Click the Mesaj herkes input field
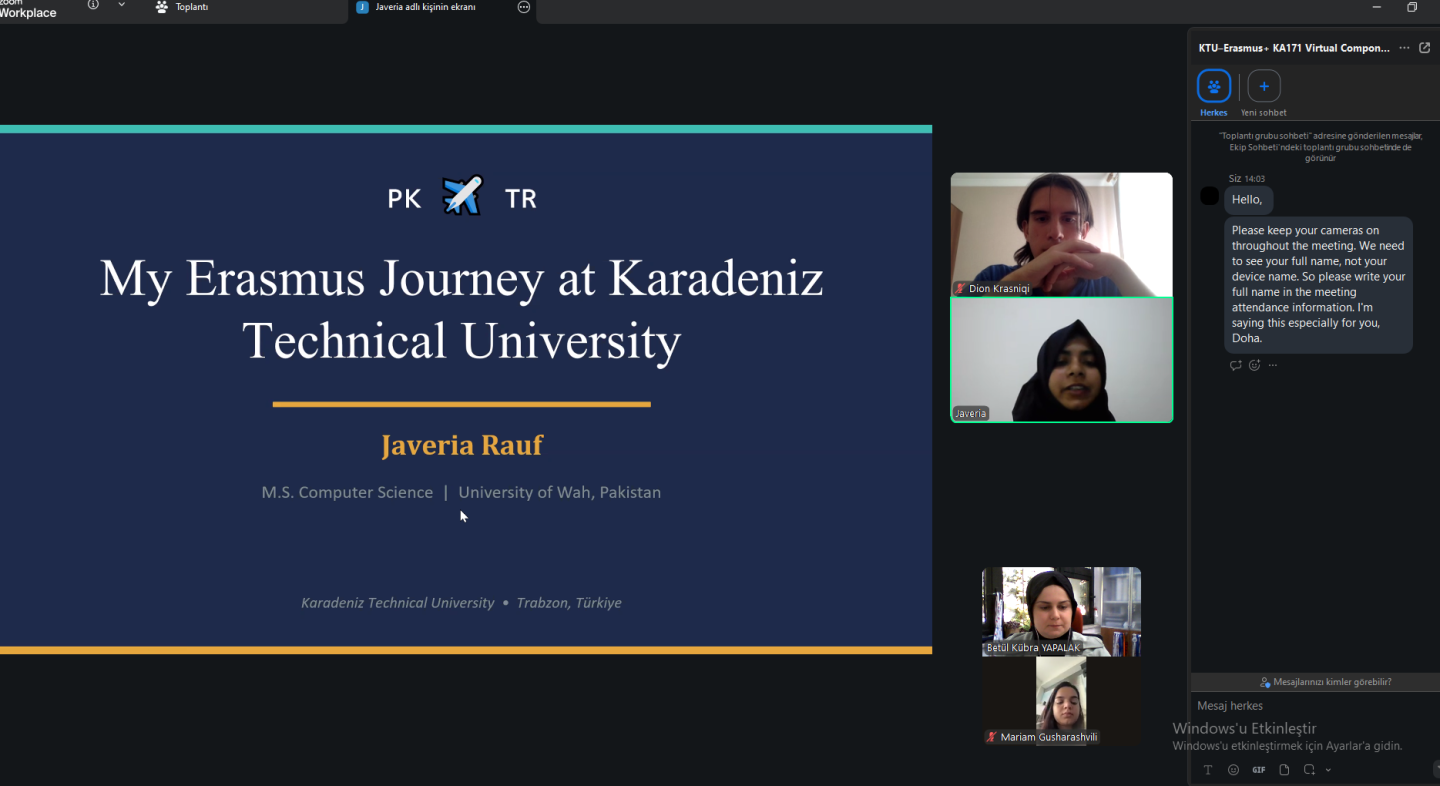The image size is (1440, 786). 1314,706
